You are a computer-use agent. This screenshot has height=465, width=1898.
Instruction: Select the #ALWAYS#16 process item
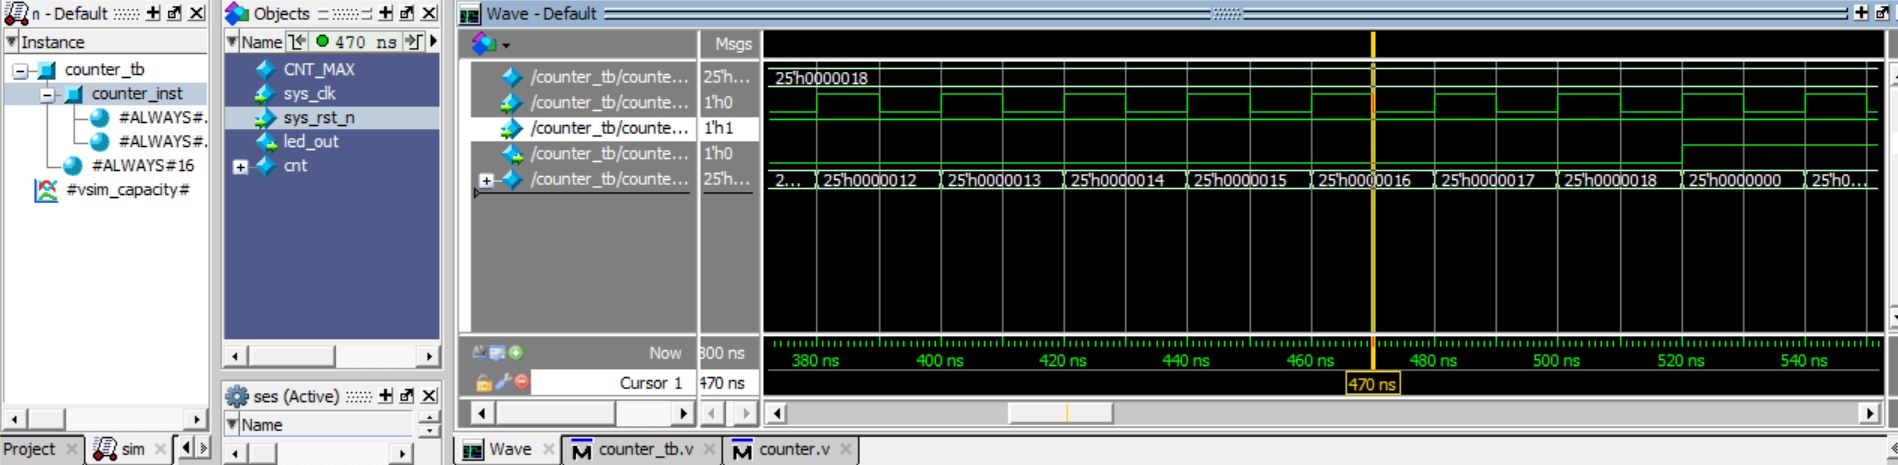coord(142,166)
